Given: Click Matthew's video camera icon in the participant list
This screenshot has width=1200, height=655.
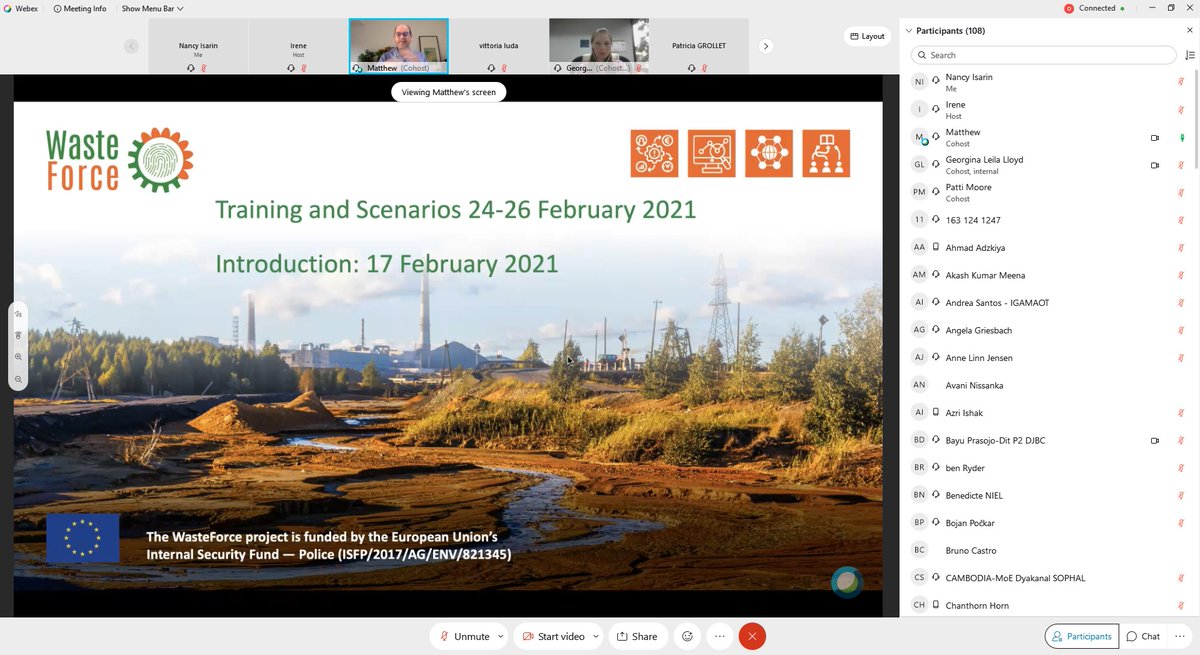Looking at the screenshot, I should 1154,138.
